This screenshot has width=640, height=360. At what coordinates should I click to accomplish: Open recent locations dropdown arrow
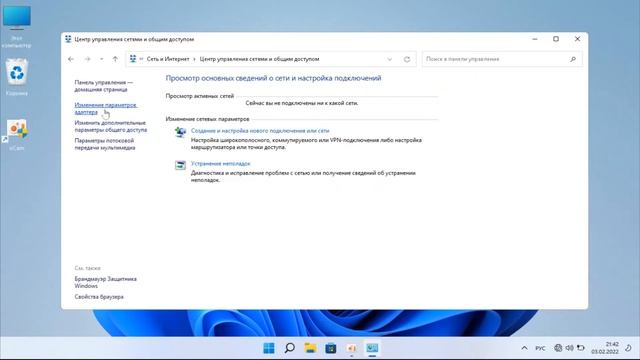tap(101, 59)
